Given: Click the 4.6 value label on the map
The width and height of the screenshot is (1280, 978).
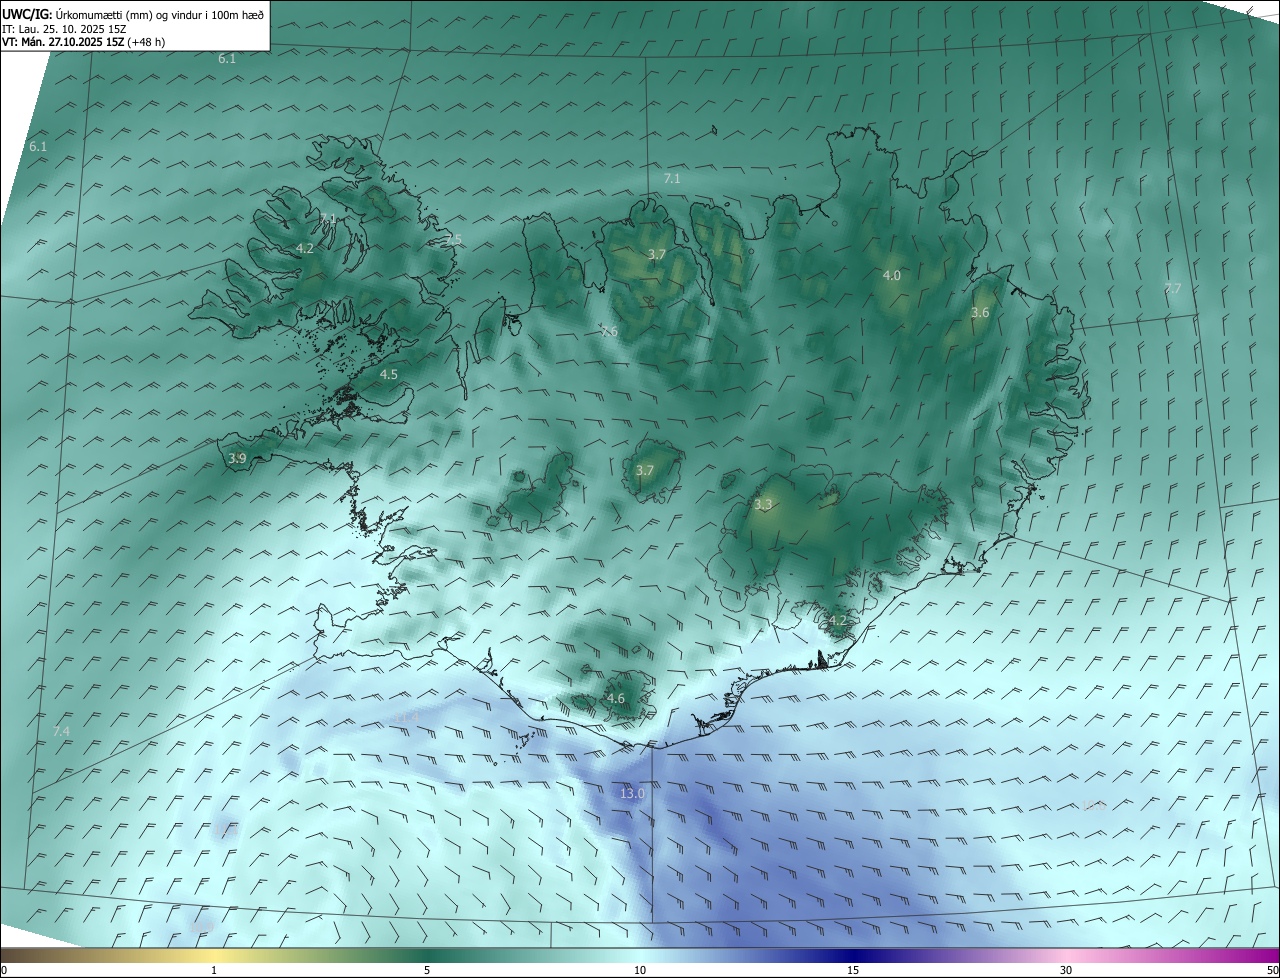Looking at the screenshot, I should (x=616, y=698).
